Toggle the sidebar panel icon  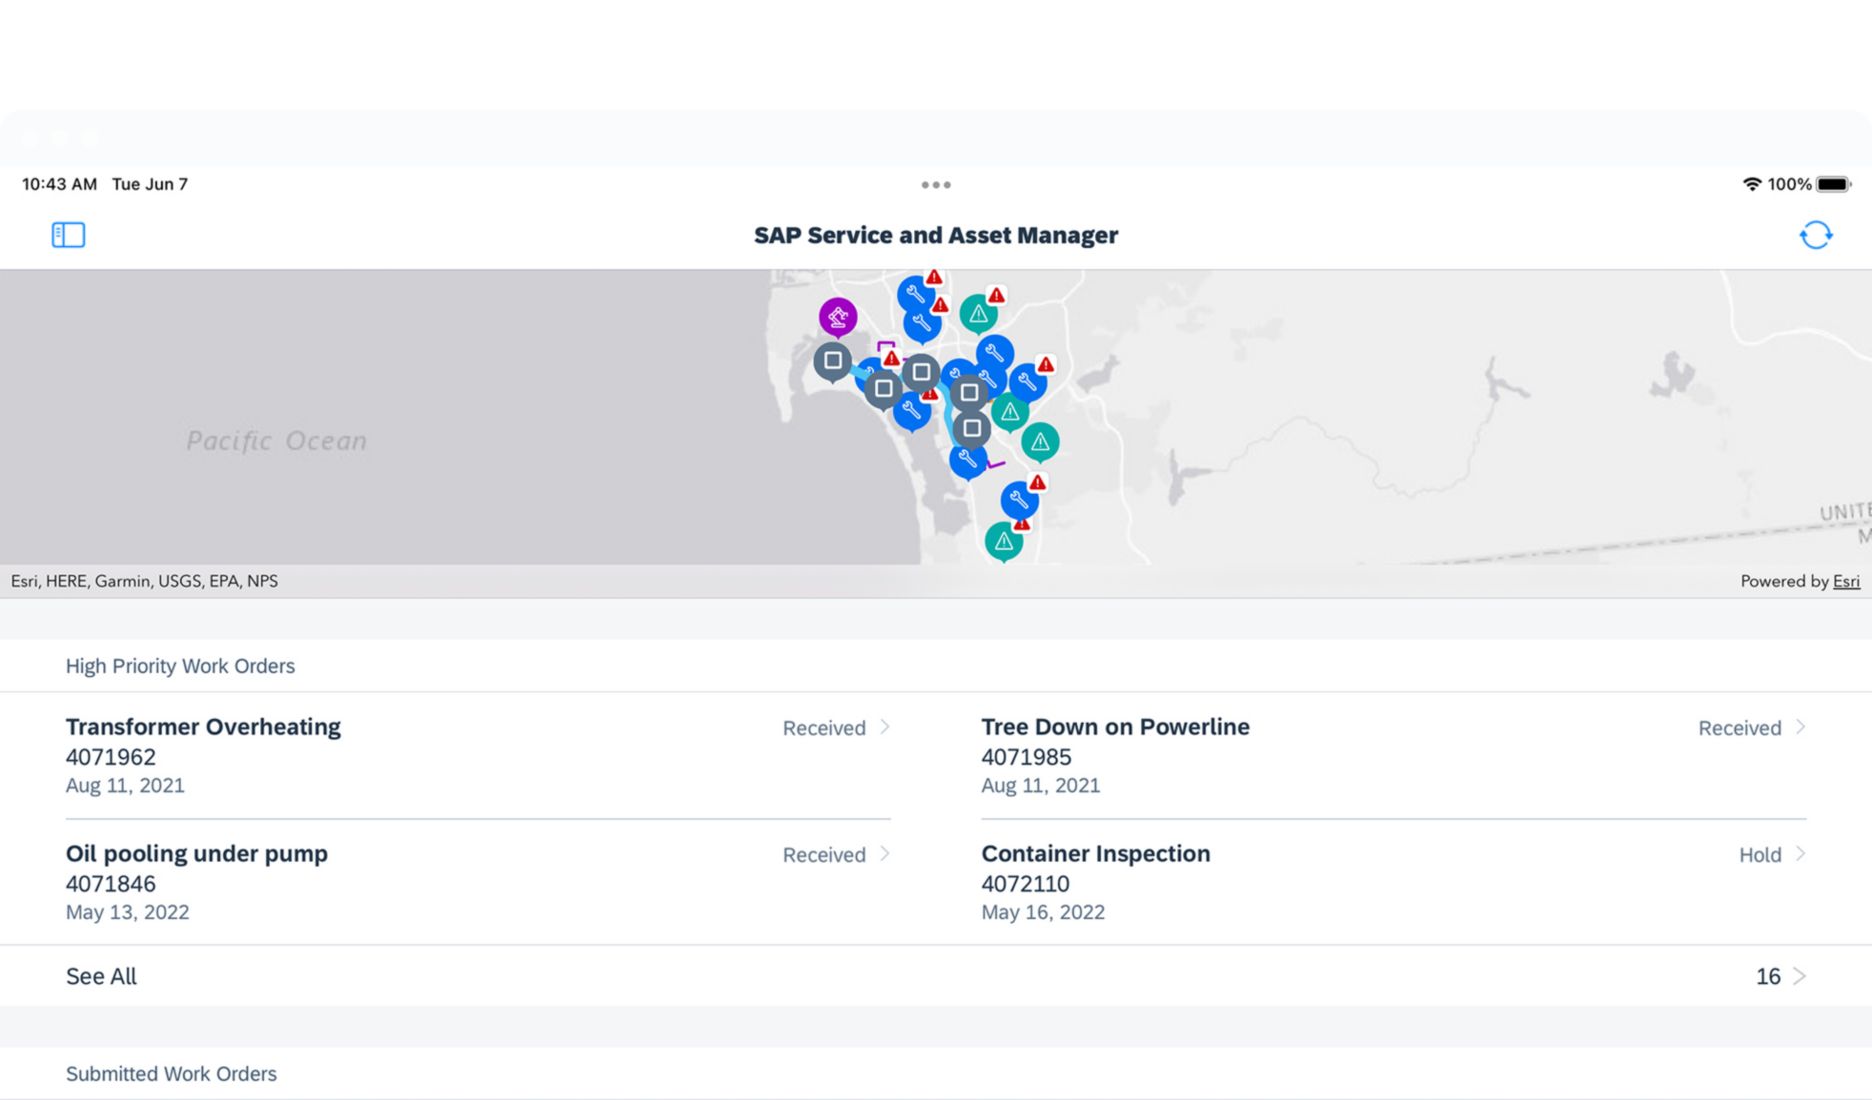point(68,235)
